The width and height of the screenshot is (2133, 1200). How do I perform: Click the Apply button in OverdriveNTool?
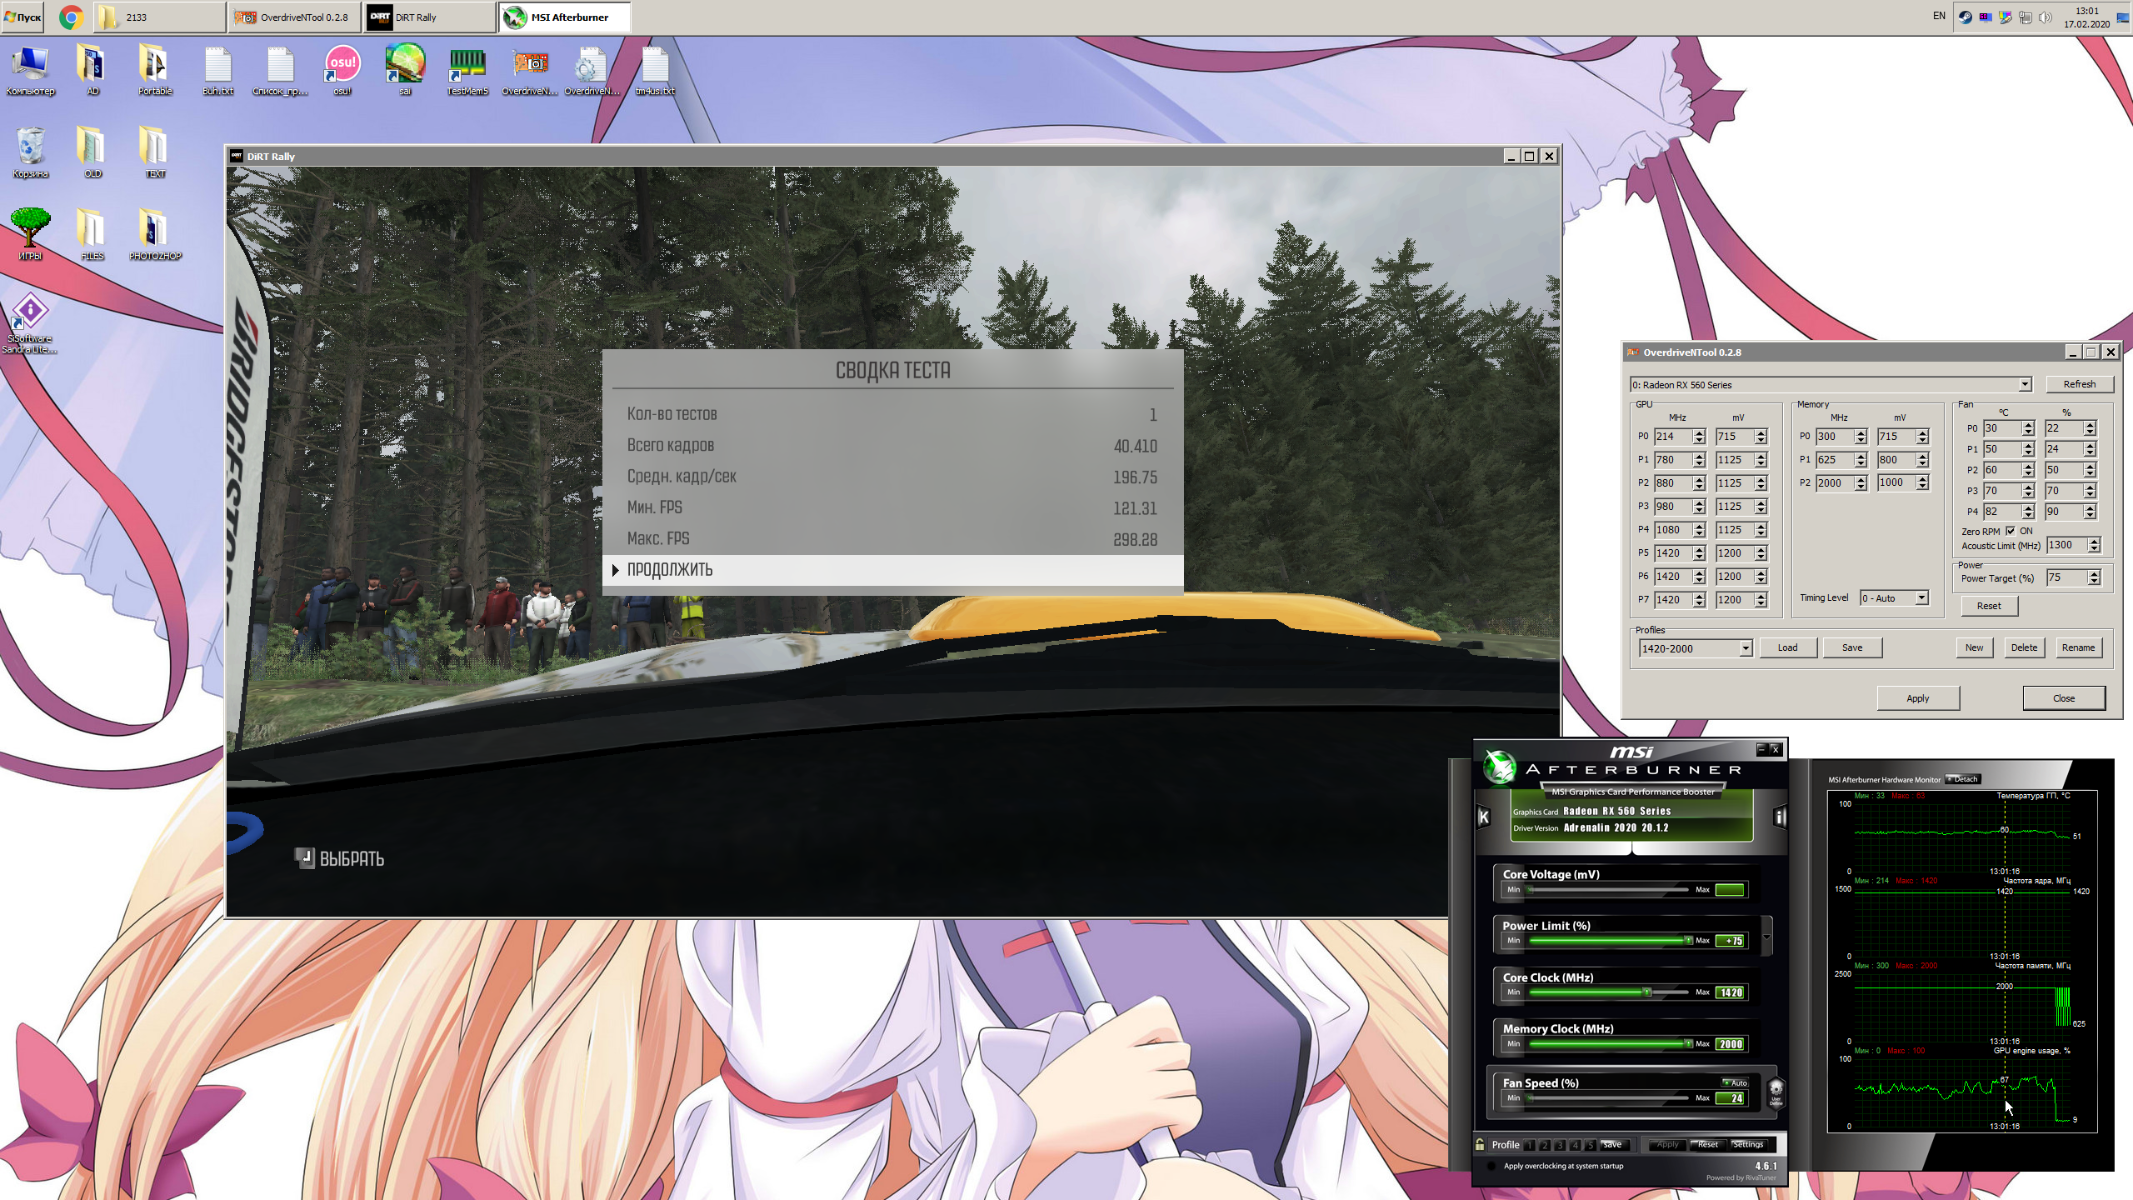coord(1917,698)
